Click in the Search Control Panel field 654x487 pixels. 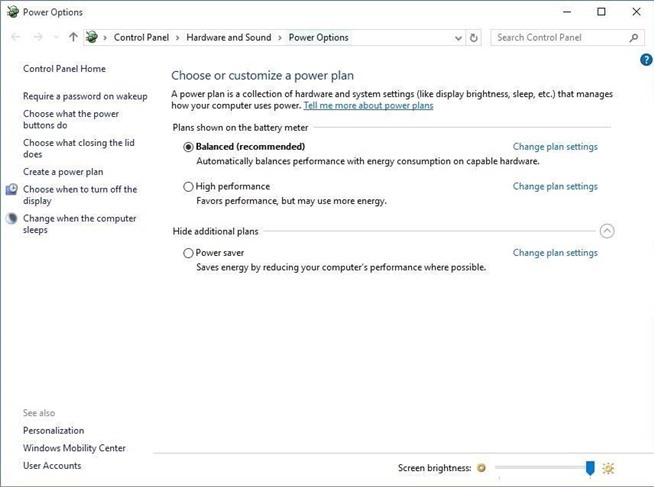560,38
